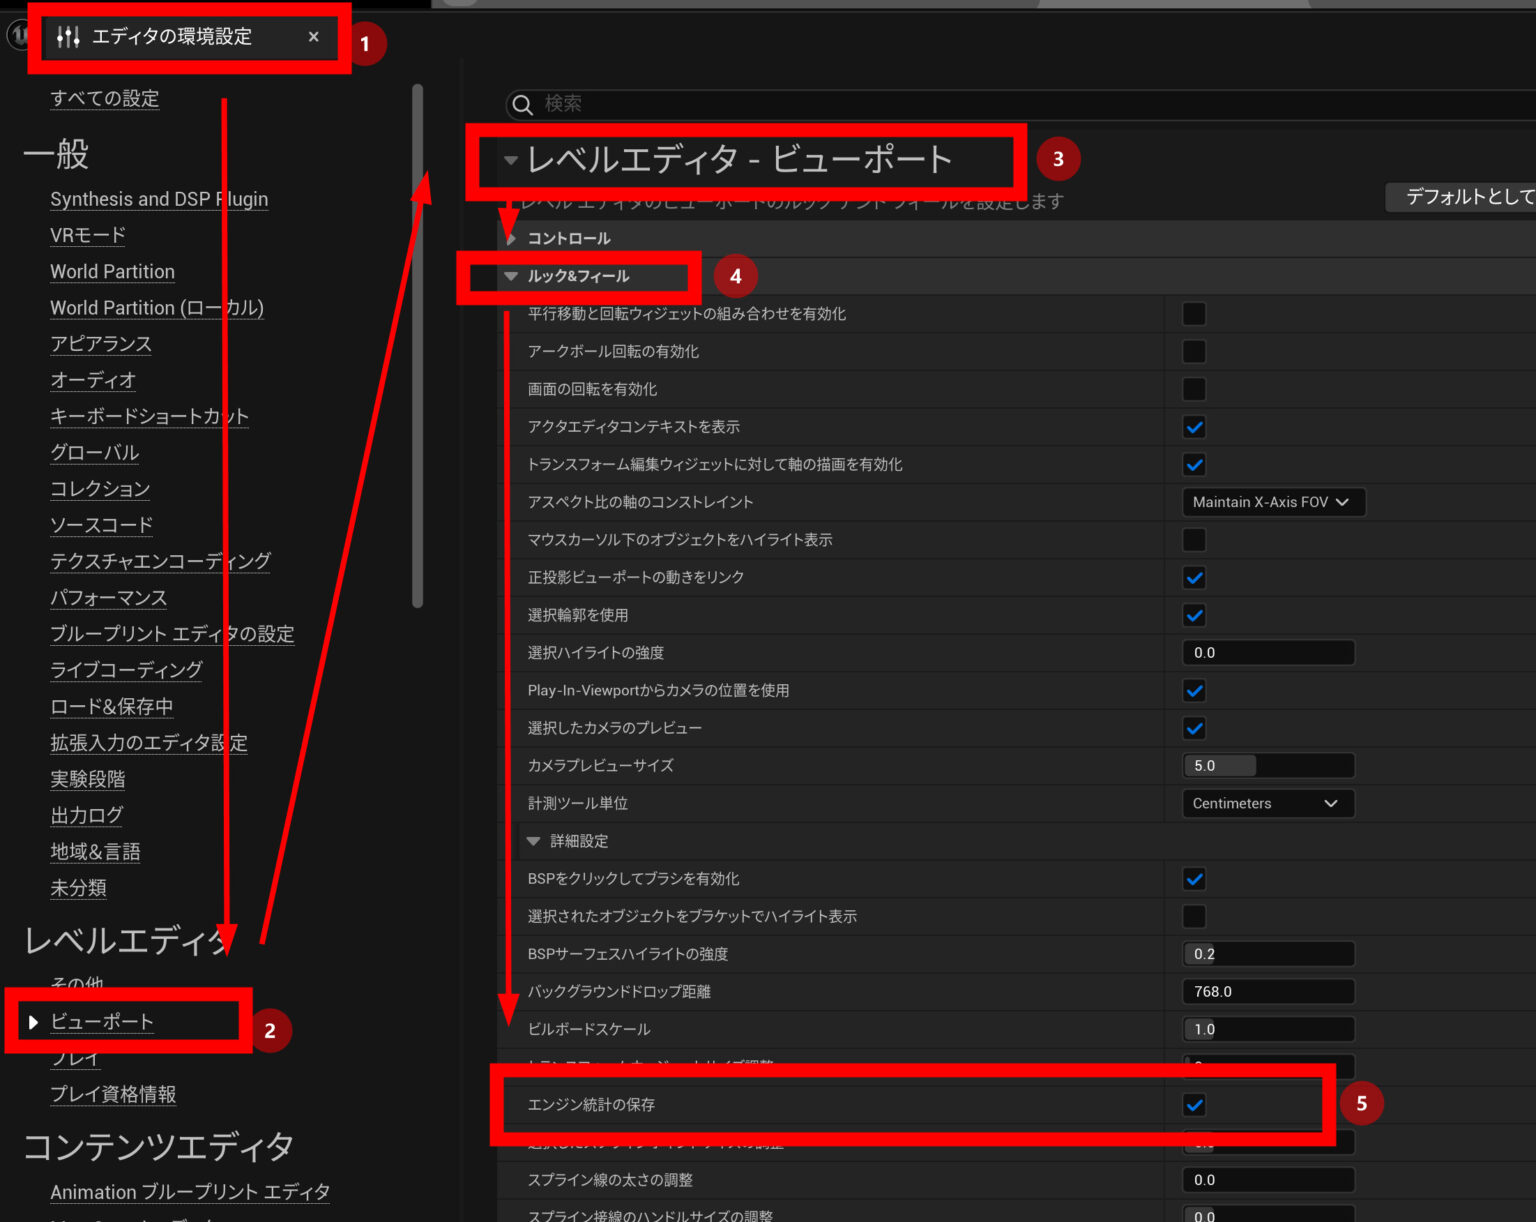The width and height of the screenshot is (1536, 1222).
Task: Enable マウスカーソル下のオブジェクトをハイライト表示
Action: tap(1194, 539)
